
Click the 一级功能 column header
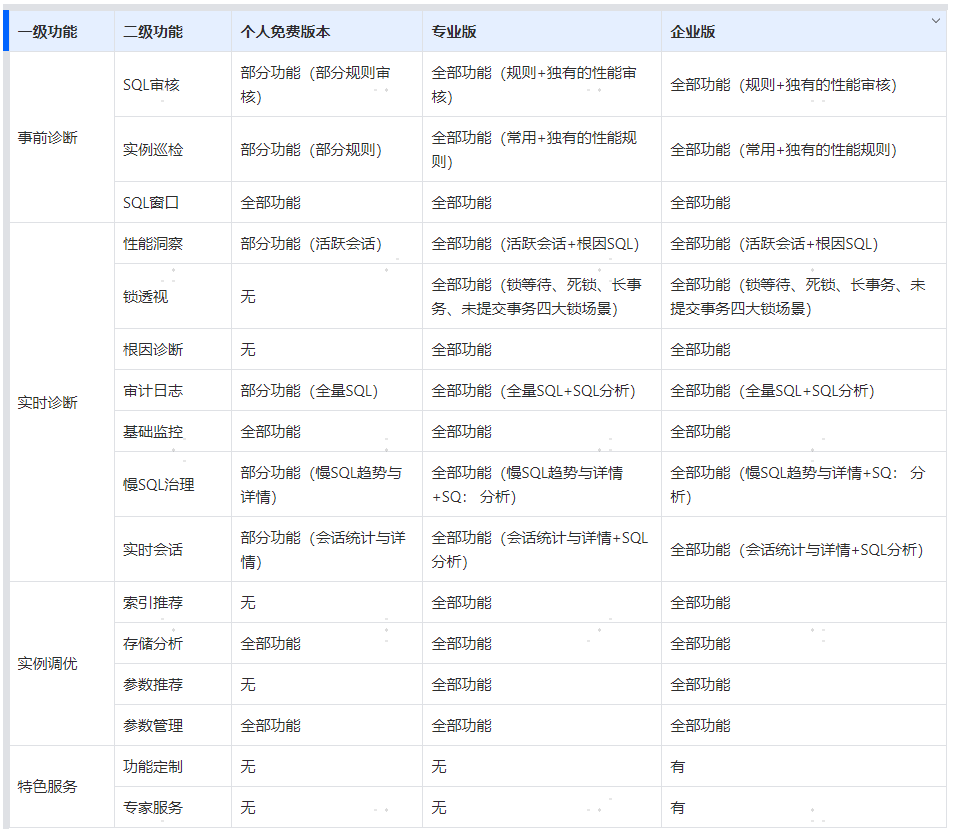[62, 32]
